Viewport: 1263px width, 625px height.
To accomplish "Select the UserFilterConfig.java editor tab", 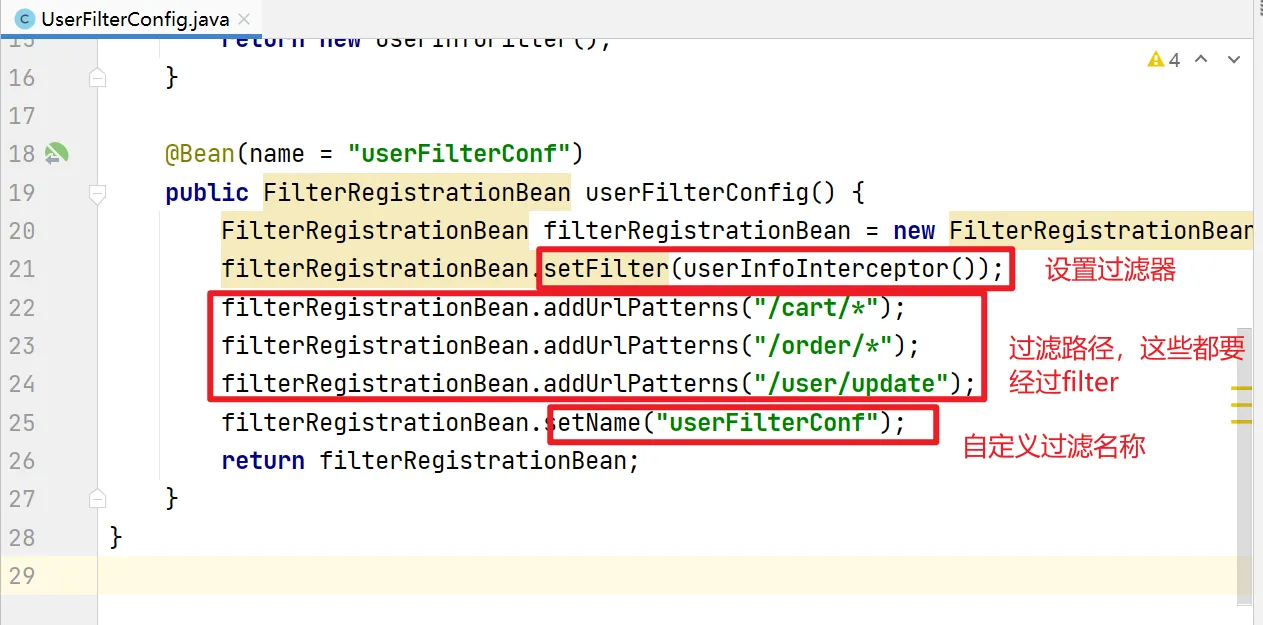I will (131, 19).
